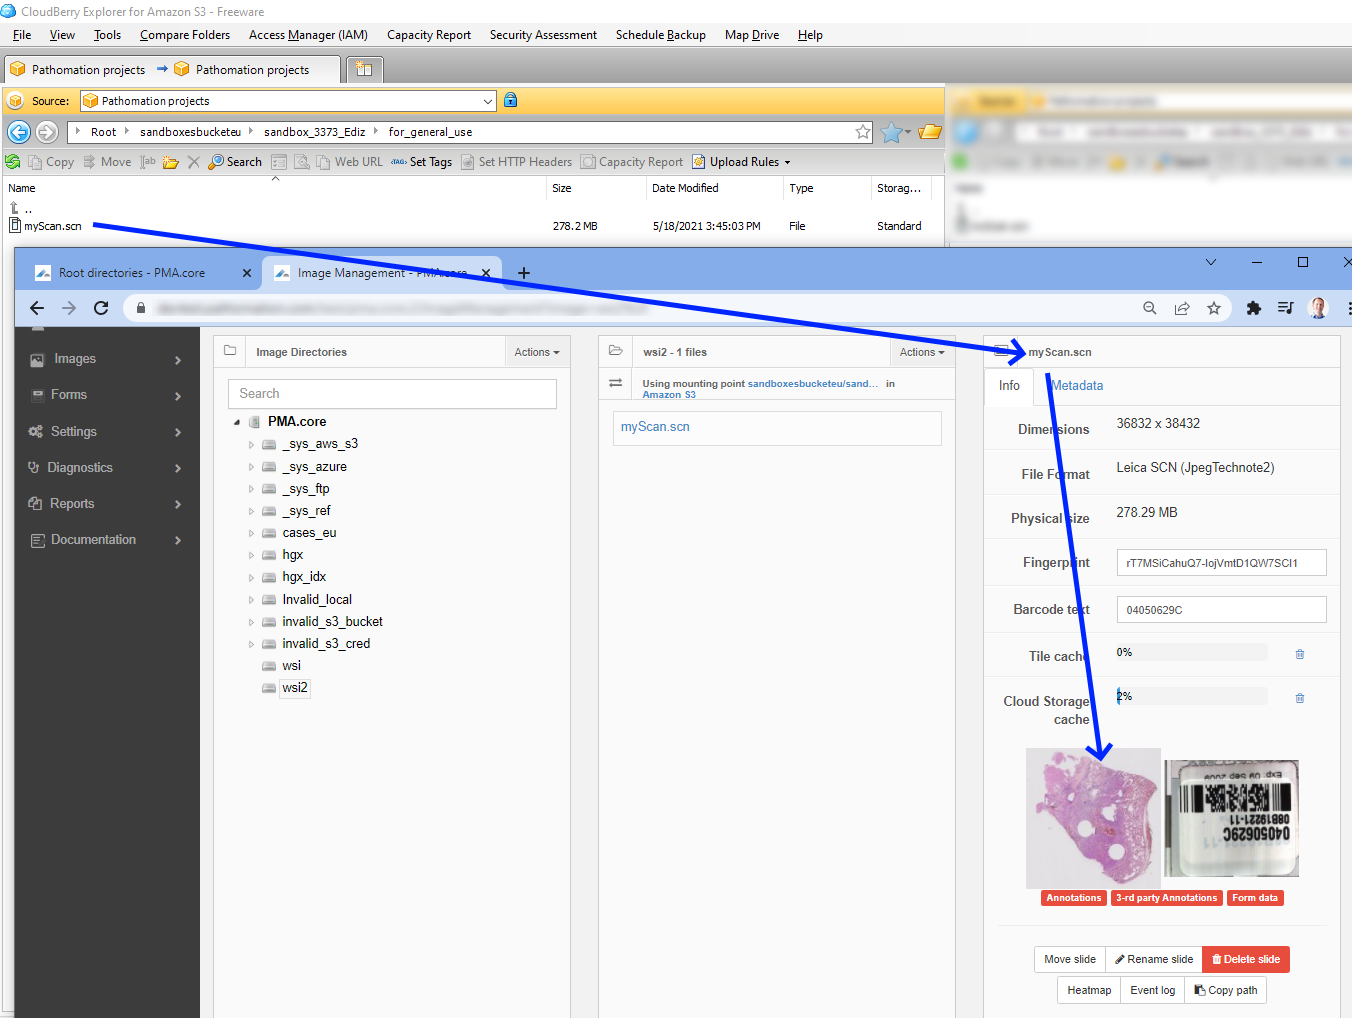Image resolution: width=1352 pixels, height=1018 pixels.
Task: Open the Source combo box dropdown
Action: coord(488,101)
